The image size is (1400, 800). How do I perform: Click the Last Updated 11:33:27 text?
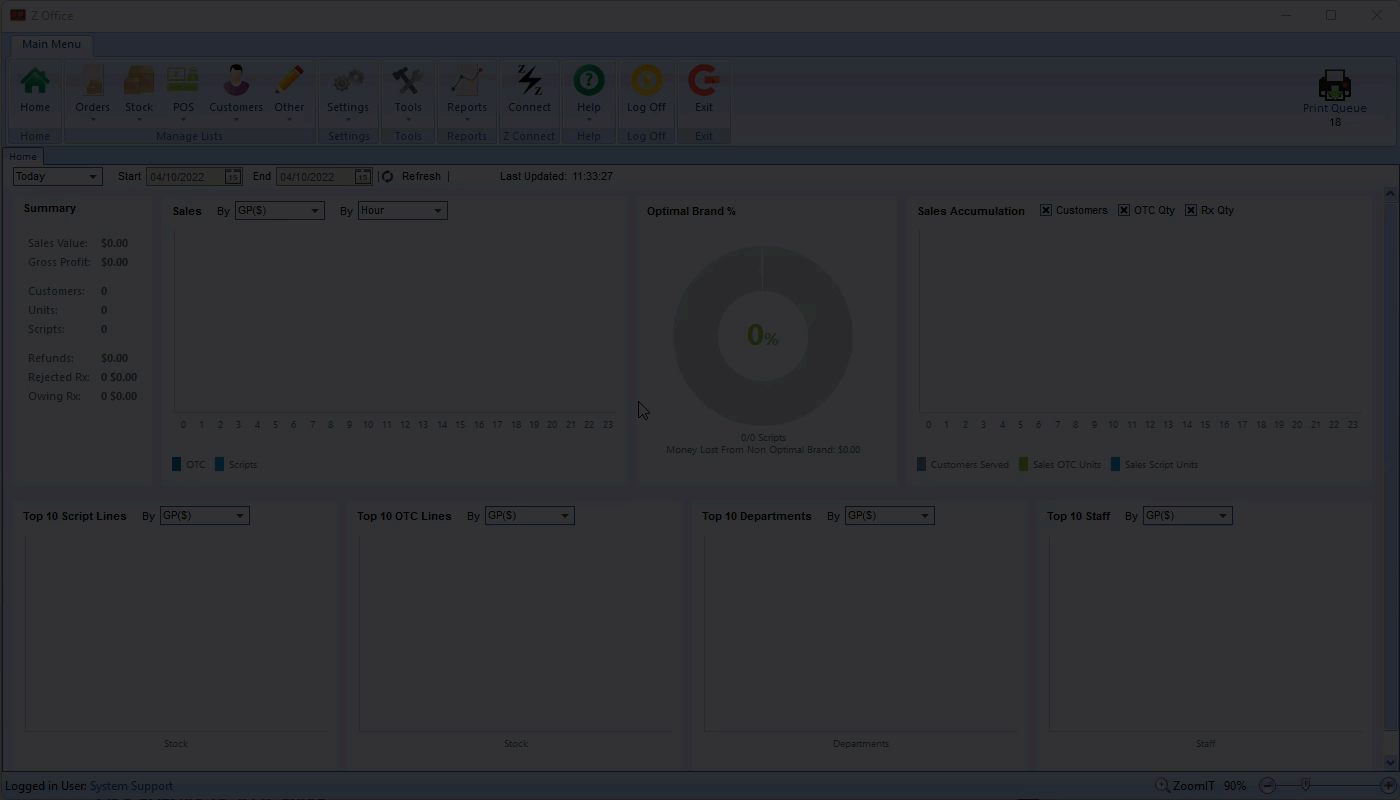(x=556, y=177)
